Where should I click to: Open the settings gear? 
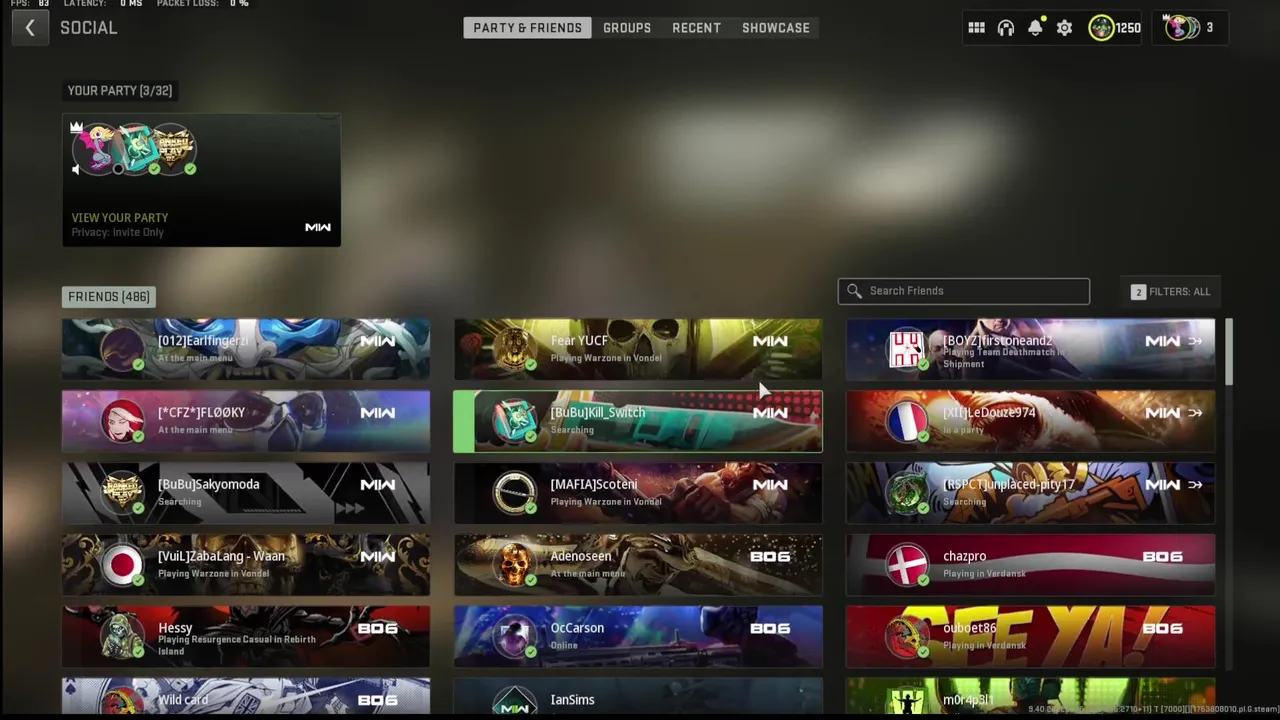coord(1065,28)
